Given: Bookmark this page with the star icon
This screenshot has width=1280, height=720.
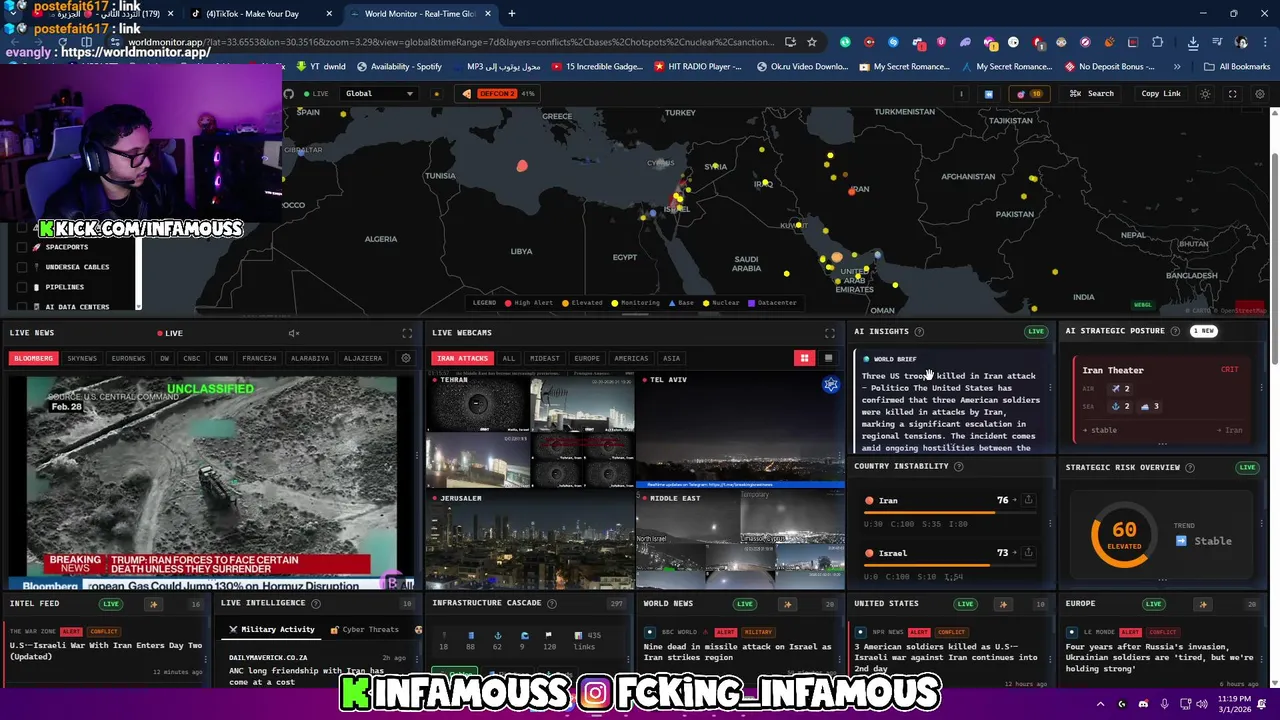Looking at the screenshot, I should click(811, 42).
